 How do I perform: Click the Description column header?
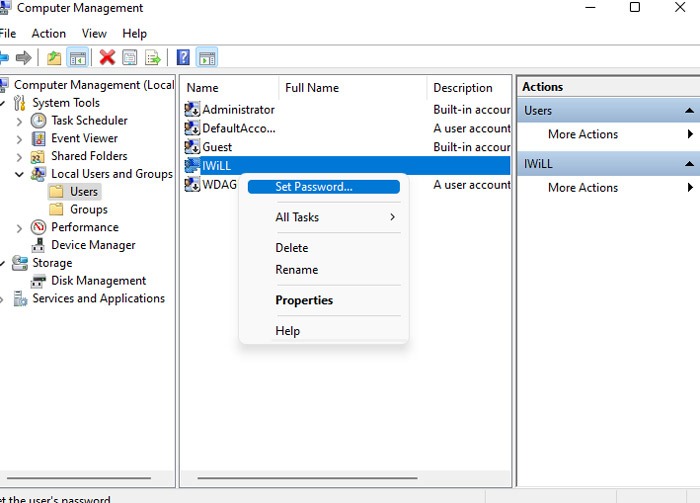(462, 88)
